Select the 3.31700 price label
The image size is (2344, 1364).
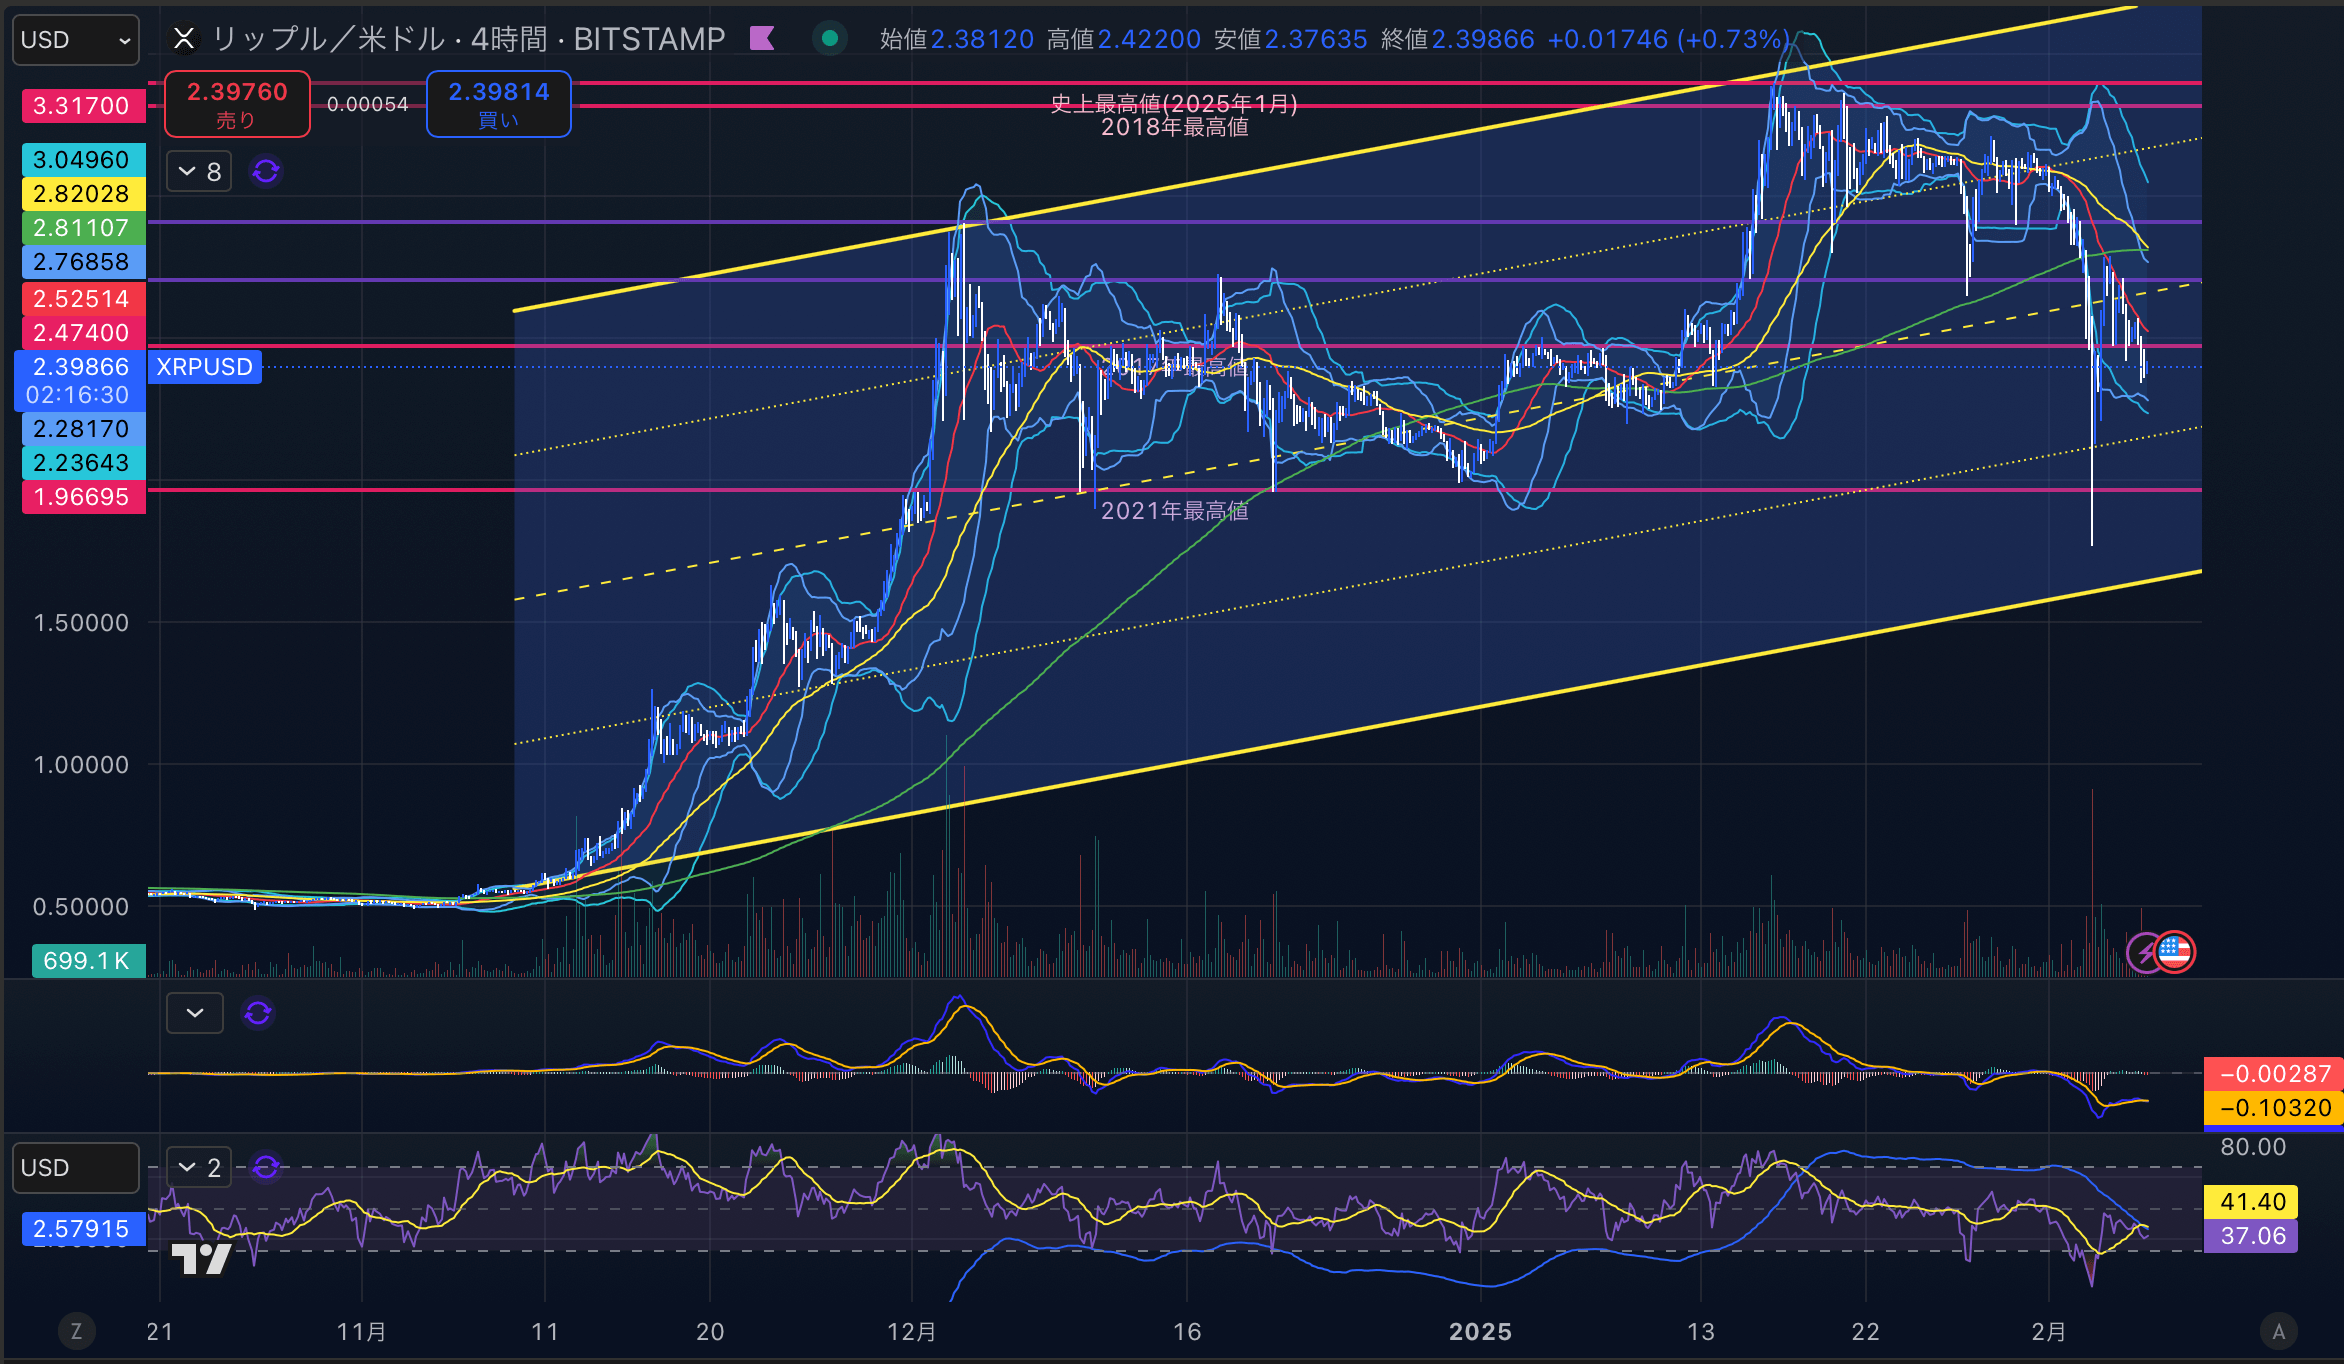(82, 106)
